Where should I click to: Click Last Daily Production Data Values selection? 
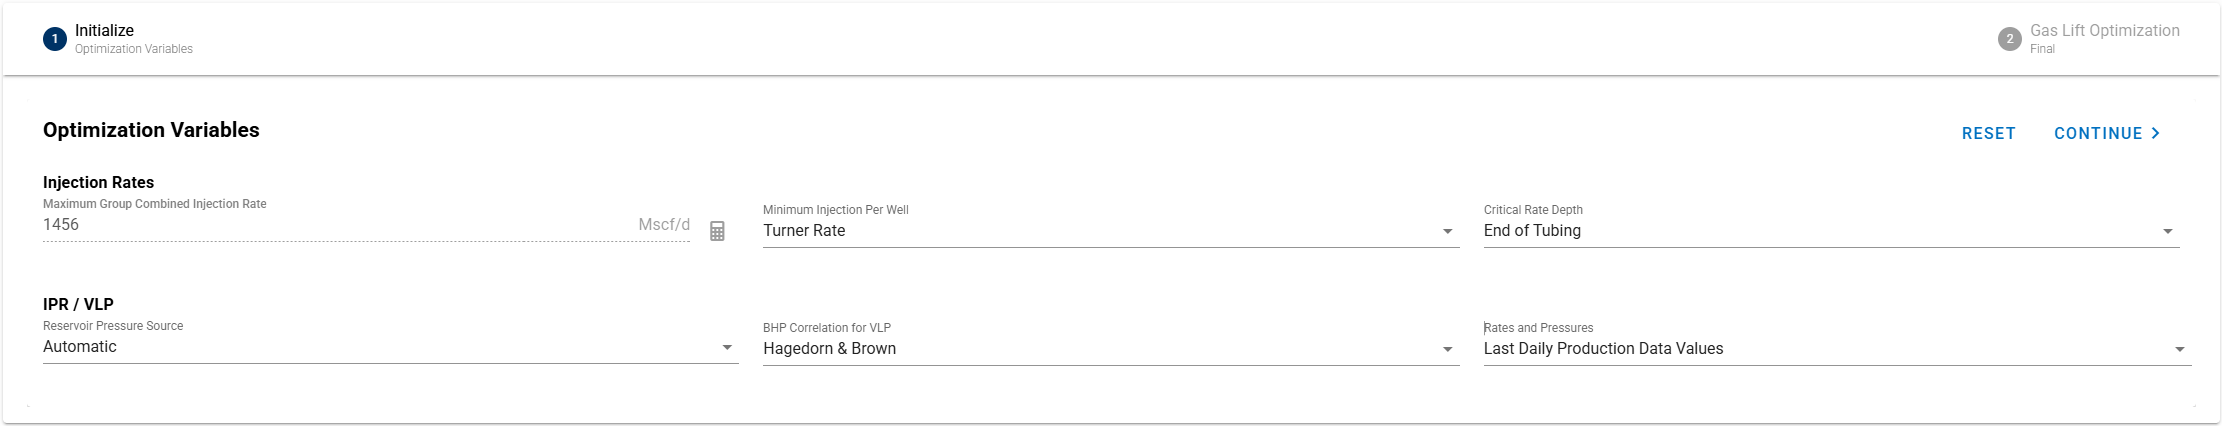[x=1603, y=349]
